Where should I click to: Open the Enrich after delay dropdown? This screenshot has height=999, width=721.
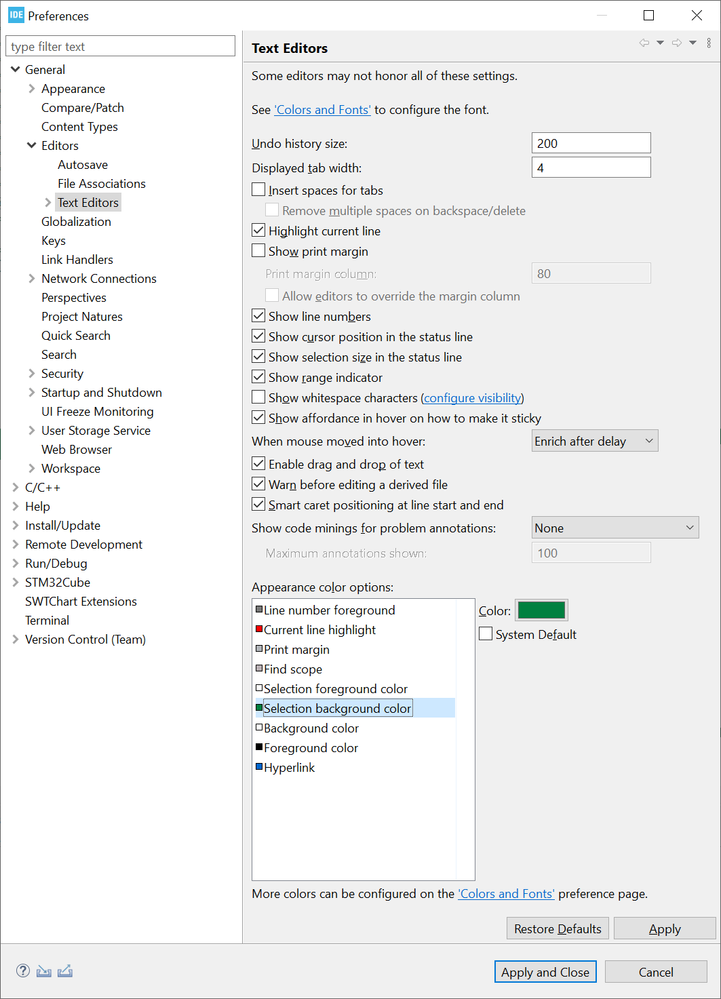click(x=595, y=441)
